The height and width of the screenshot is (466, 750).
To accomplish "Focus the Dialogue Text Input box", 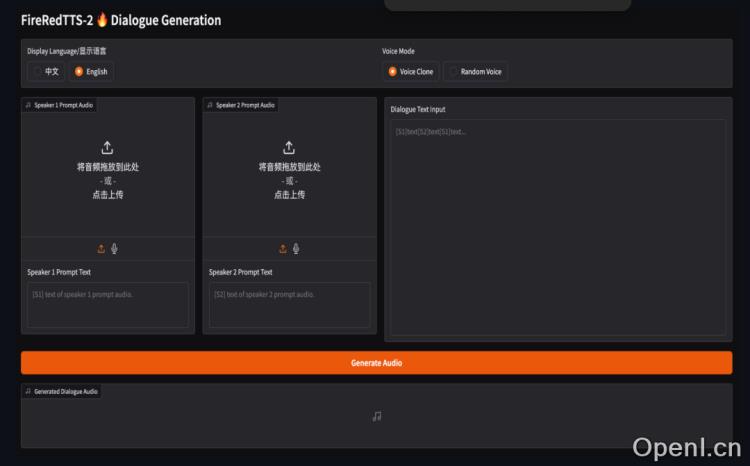I will point(558,227).
